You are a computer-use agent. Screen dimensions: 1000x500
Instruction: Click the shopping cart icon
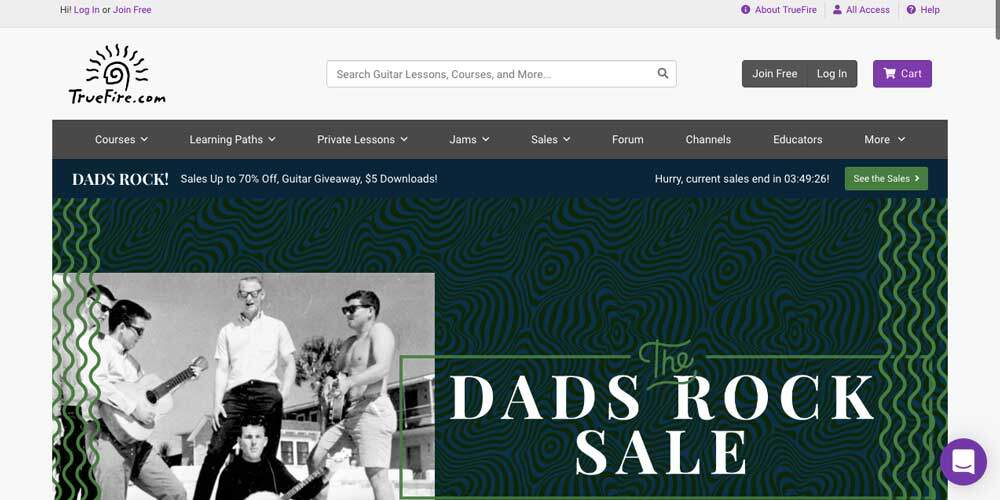[x=889, y=73]
